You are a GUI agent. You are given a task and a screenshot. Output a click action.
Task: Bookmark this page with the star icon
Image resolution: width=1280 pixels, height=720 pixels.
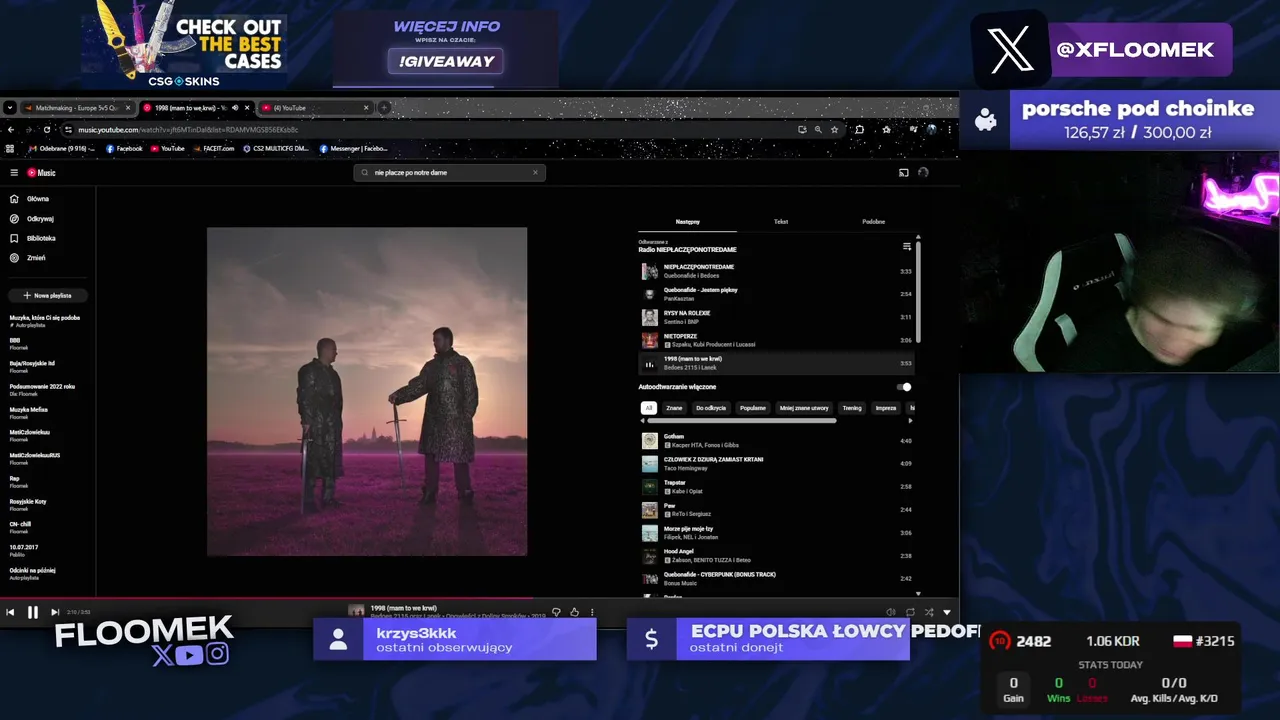click(x=834, y=129)
